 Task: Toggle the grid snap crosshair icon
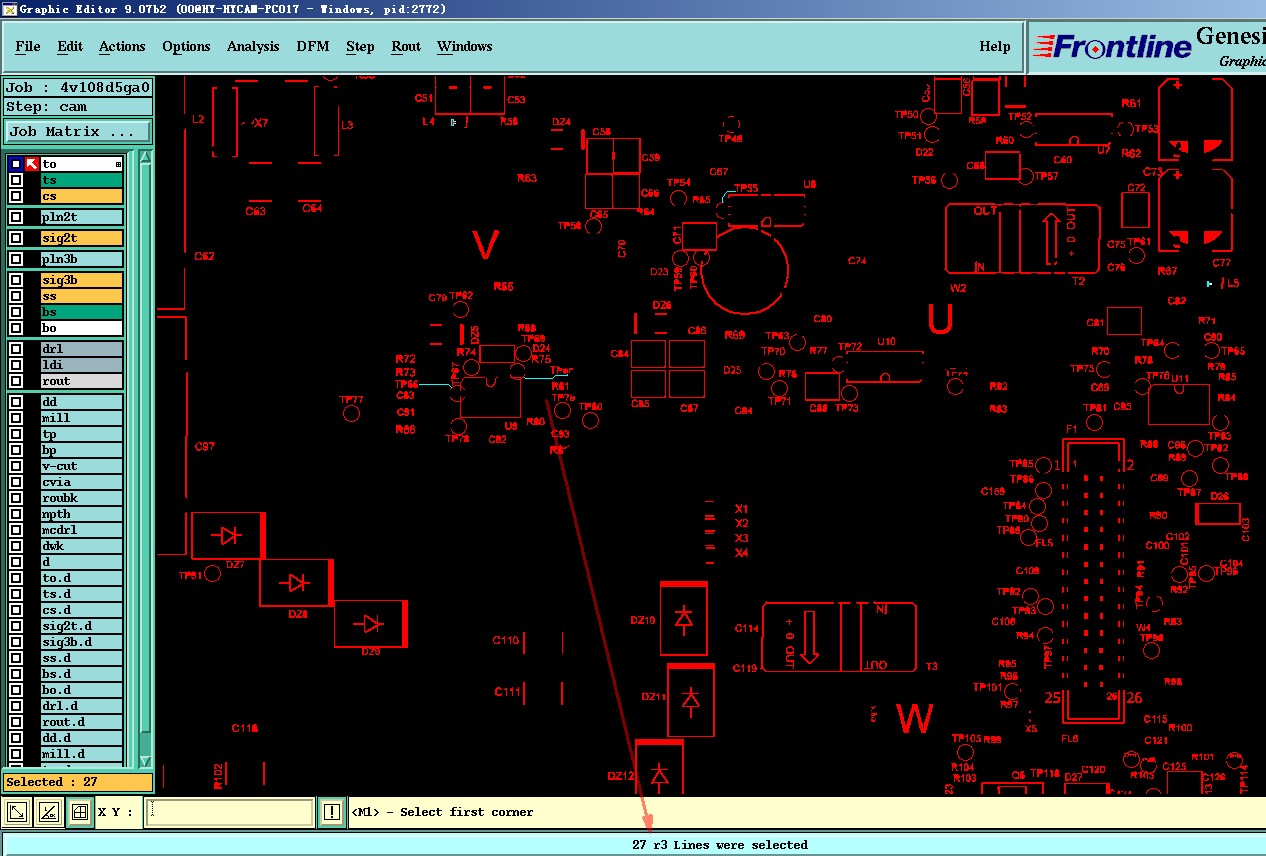coord(80,812)
